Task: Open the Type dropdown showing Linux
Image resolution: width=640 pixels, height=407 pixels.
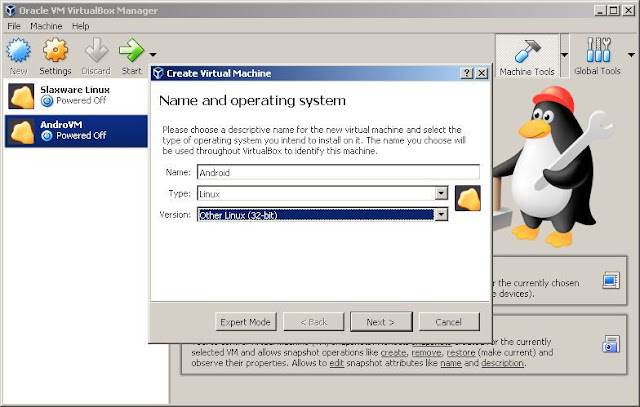Action: pyautogui.click(x=321, y=193)
